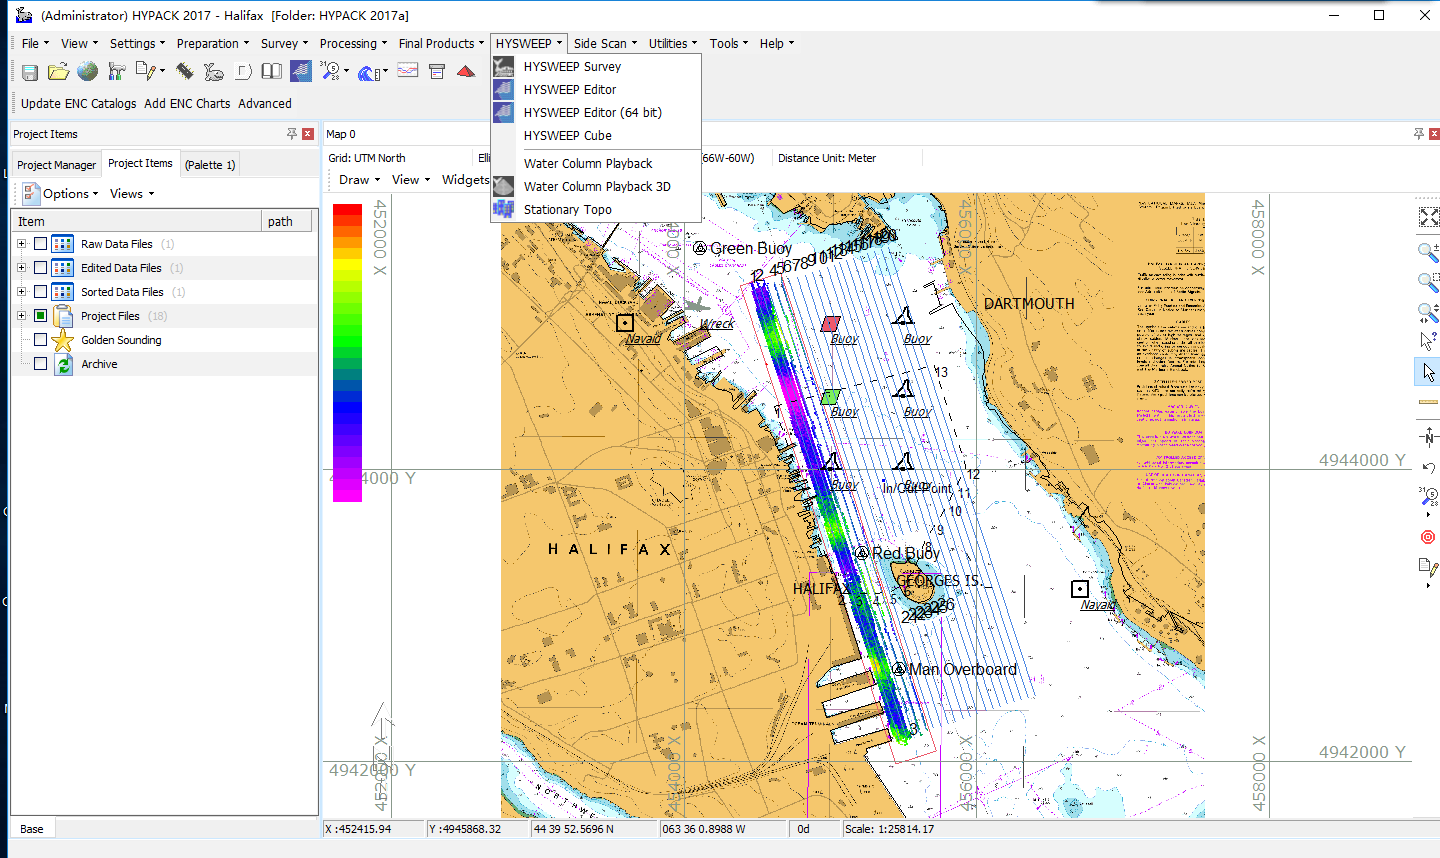Open the Side Scan menu
The height and width of the screenshot is (858, 1440).
[x=605, y=44]
